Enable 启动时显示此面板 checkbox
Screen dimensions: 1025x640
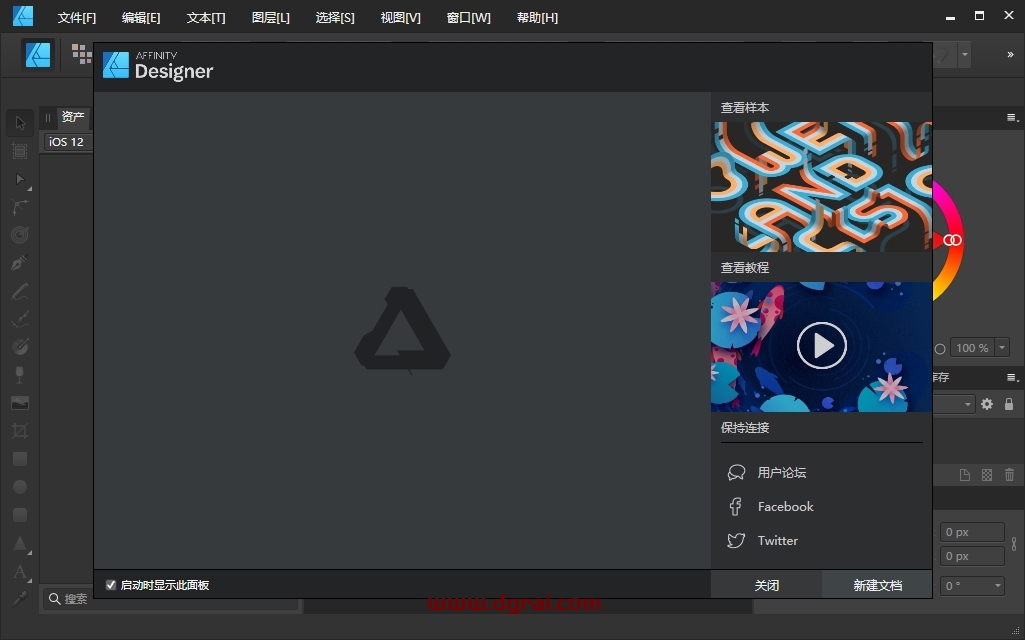pos(111,585)
